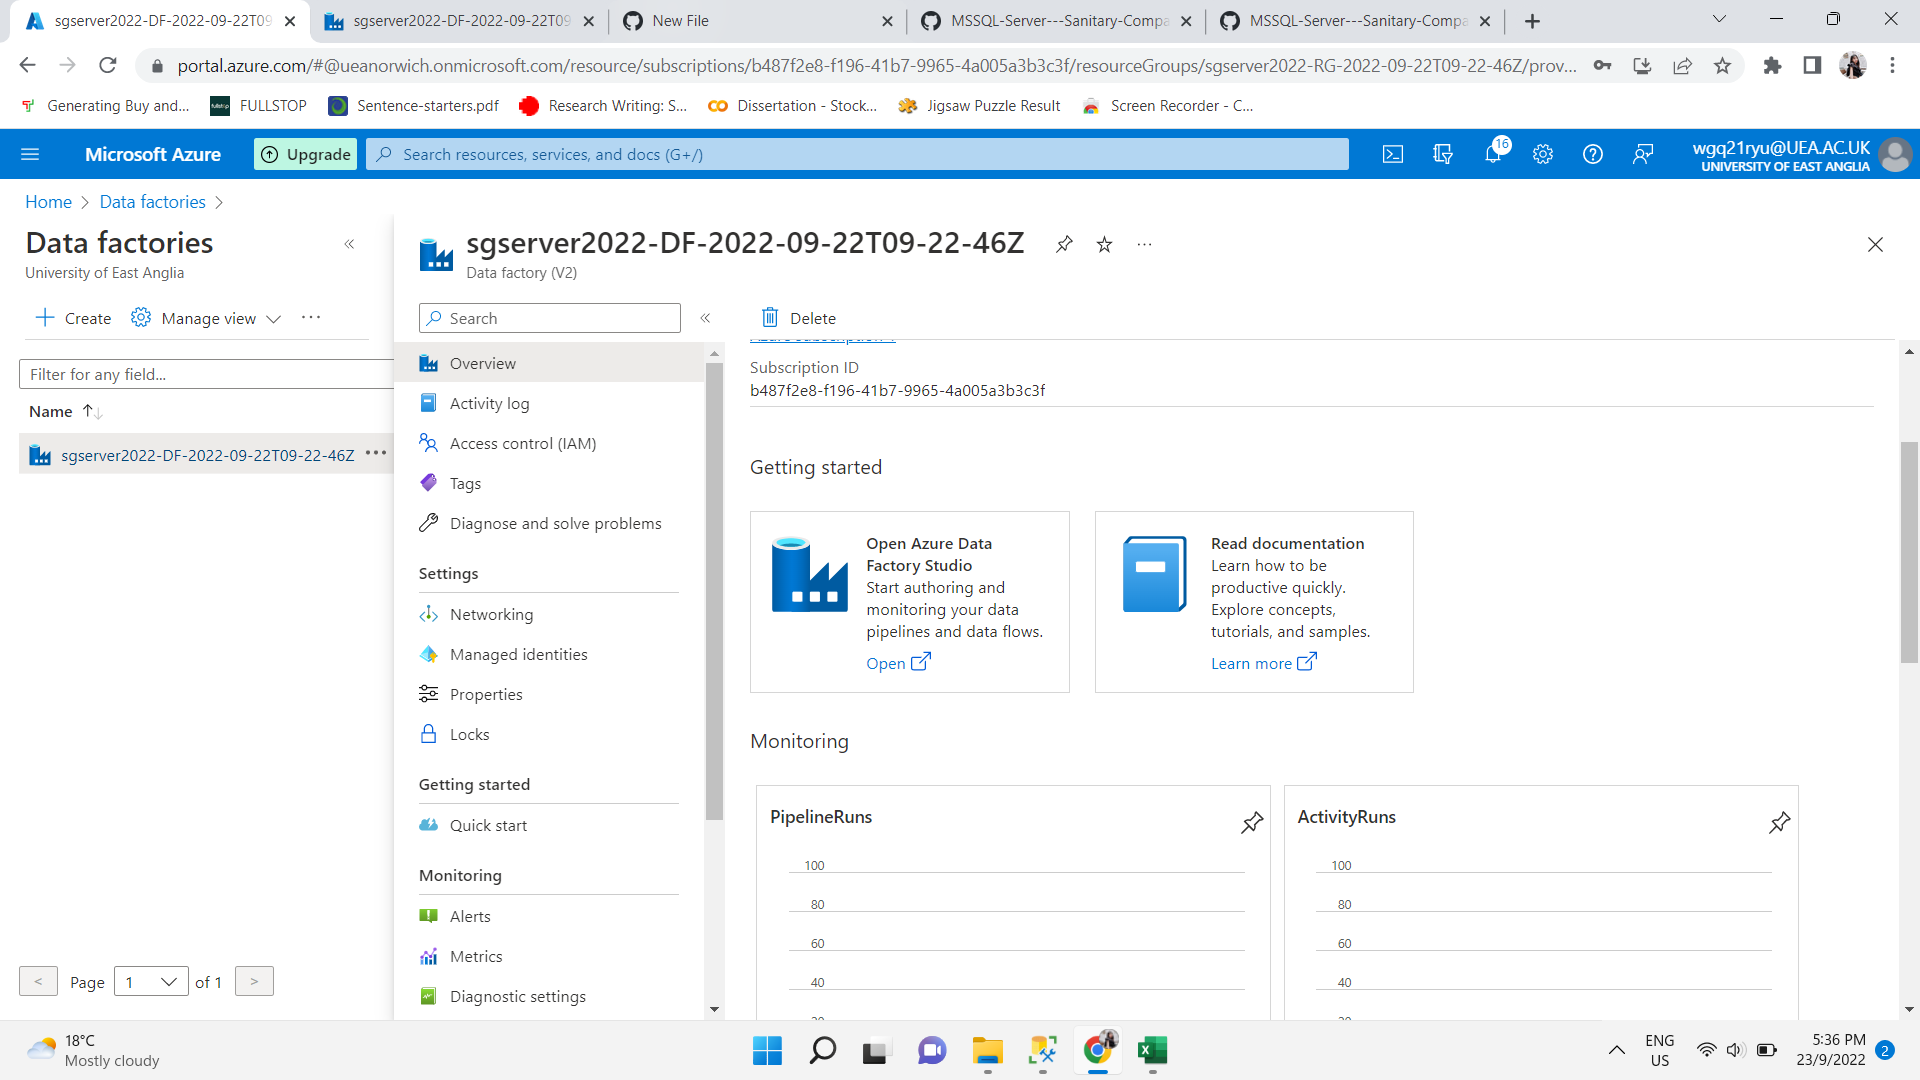Viewport: 1920px width, 1080px height.
Task: Open Excel from the taskbar
Action: (x=1152, y=1051)
